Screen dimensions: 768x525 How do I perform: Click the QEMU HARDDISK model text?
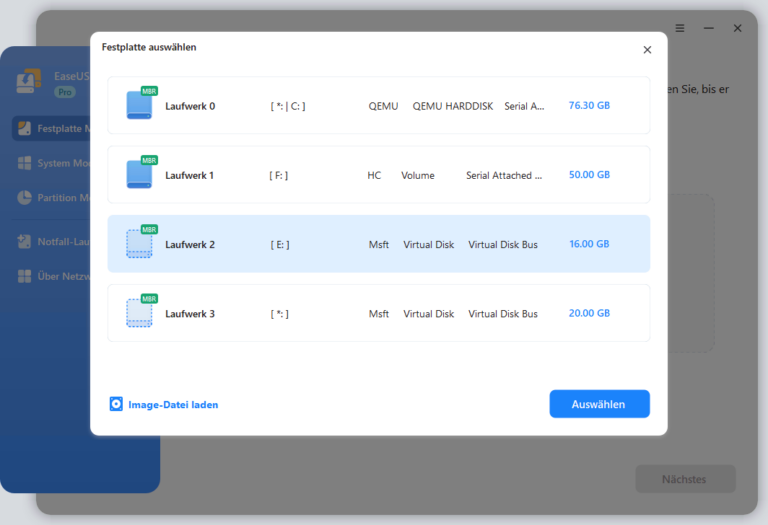pos(453,106)
